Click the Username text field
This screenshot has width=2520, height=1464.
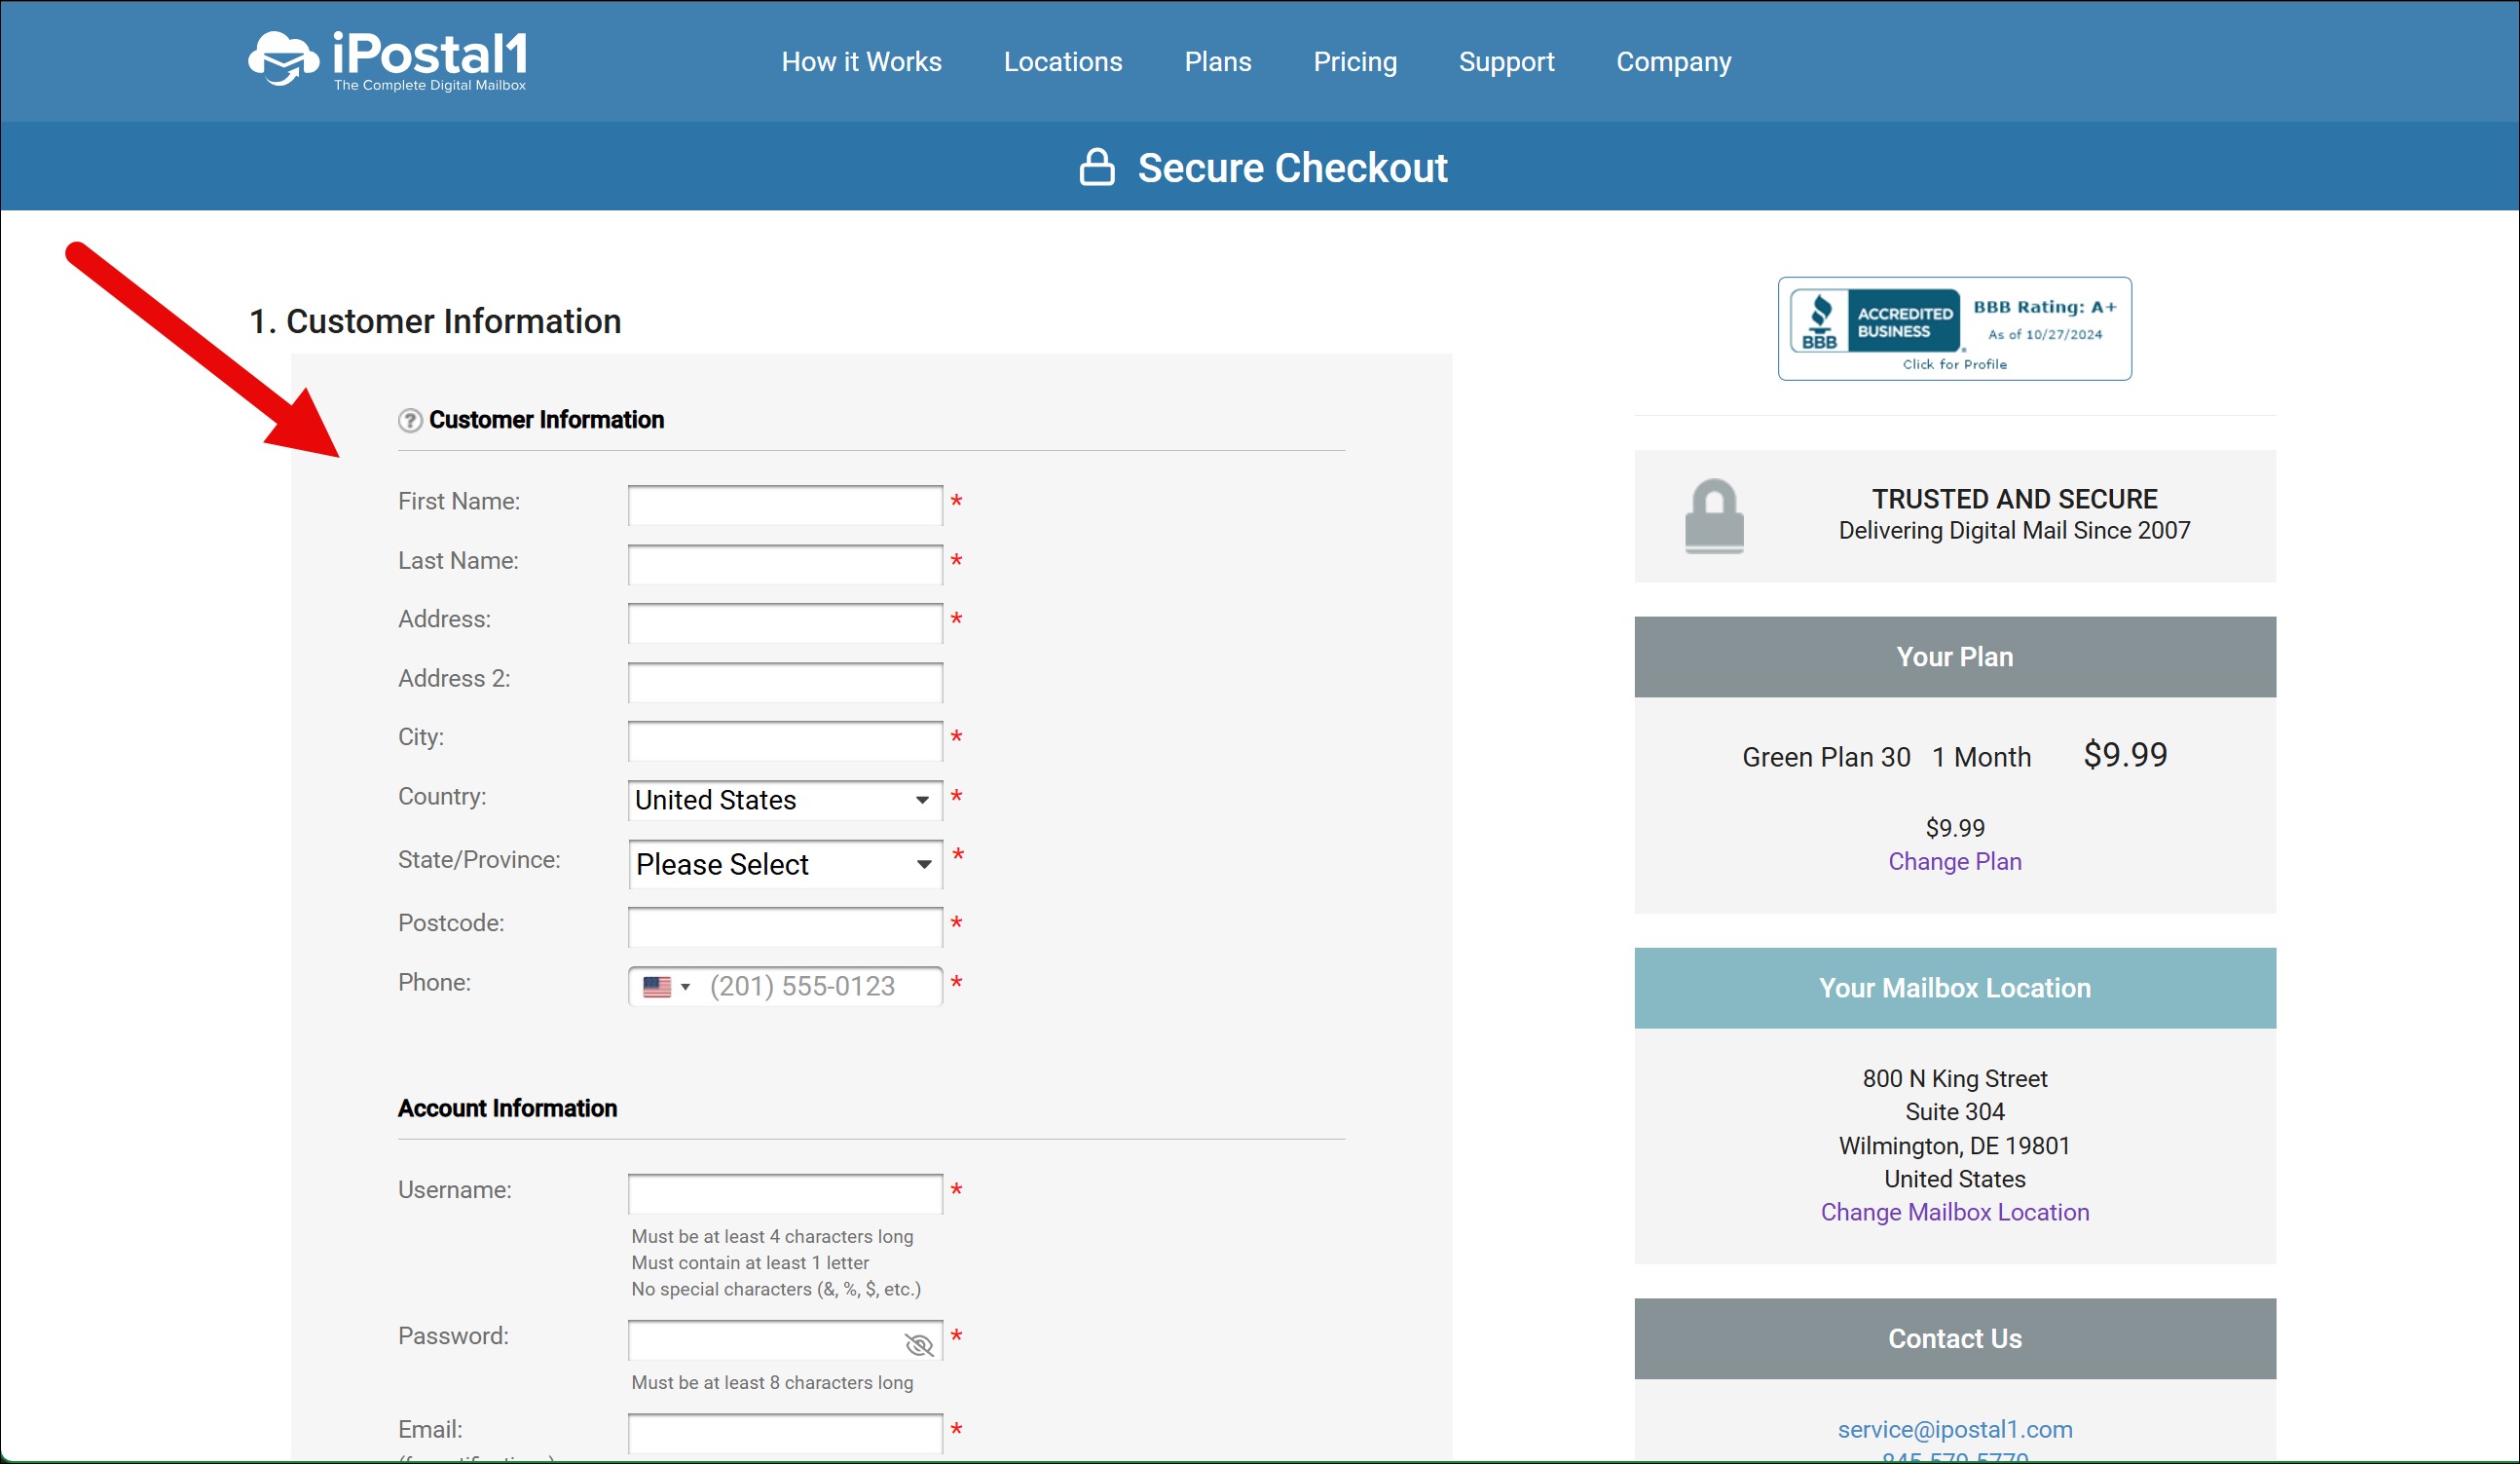pyautogui.click(x=784, y=1193)
